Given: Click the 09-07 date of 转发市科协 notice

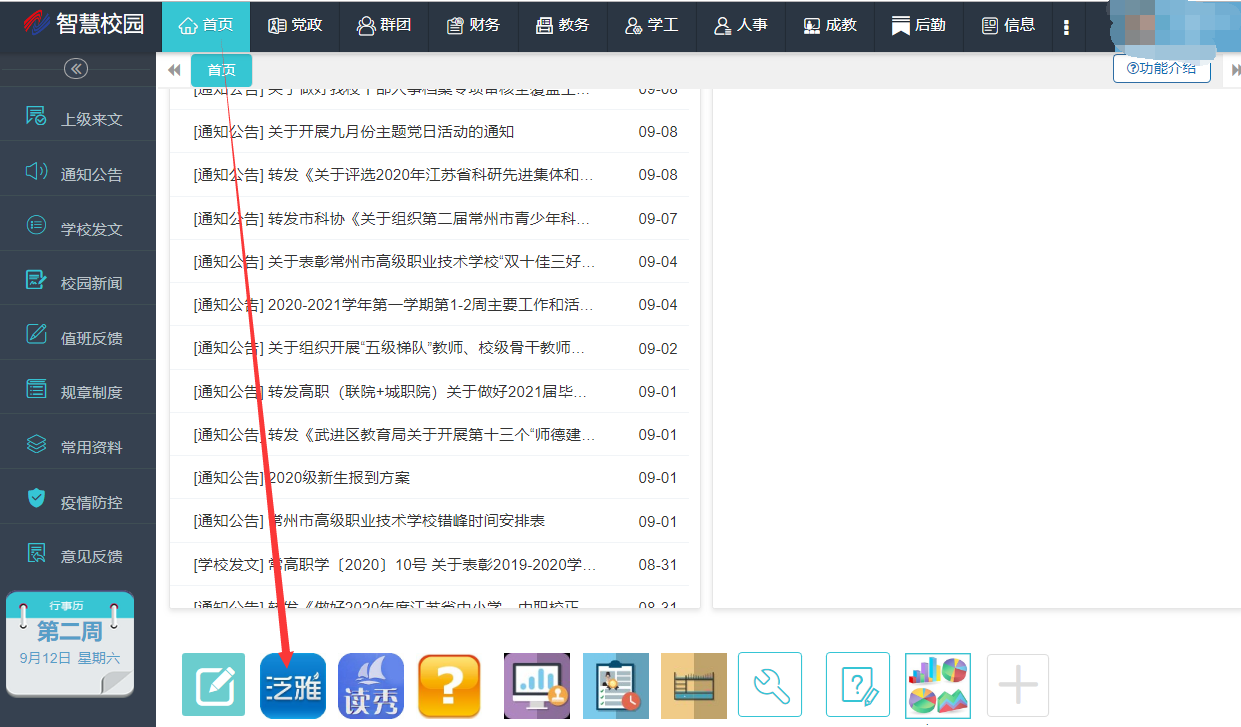Looking at the screenshot, I should click(658, 218).
